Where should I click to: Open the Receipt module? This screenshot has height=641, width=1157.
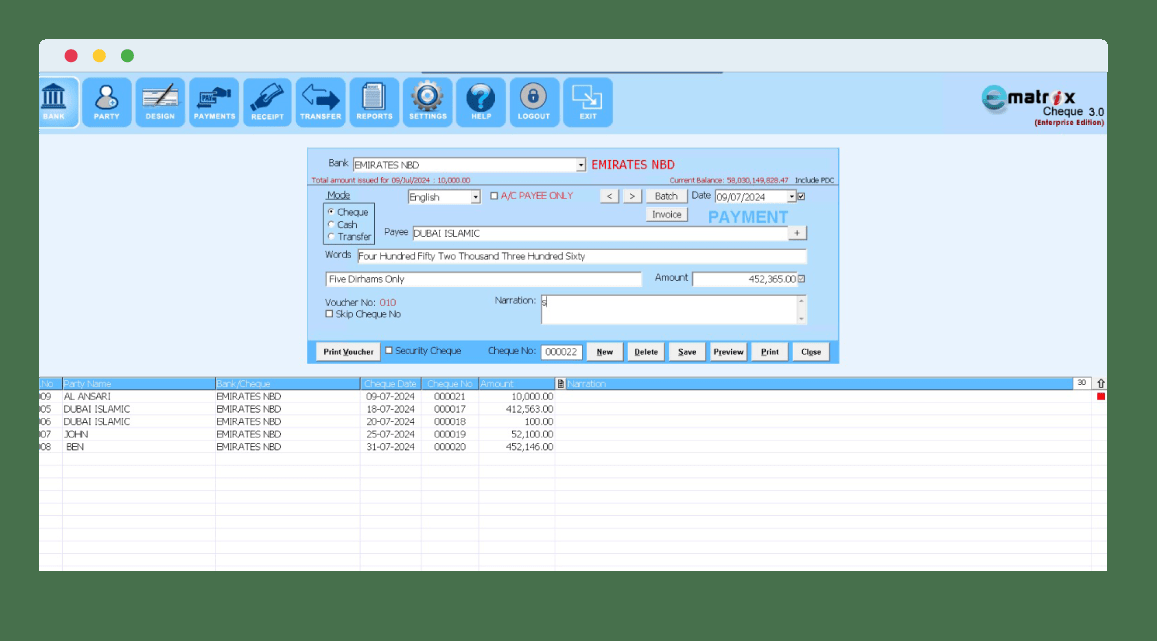(267, 102)
